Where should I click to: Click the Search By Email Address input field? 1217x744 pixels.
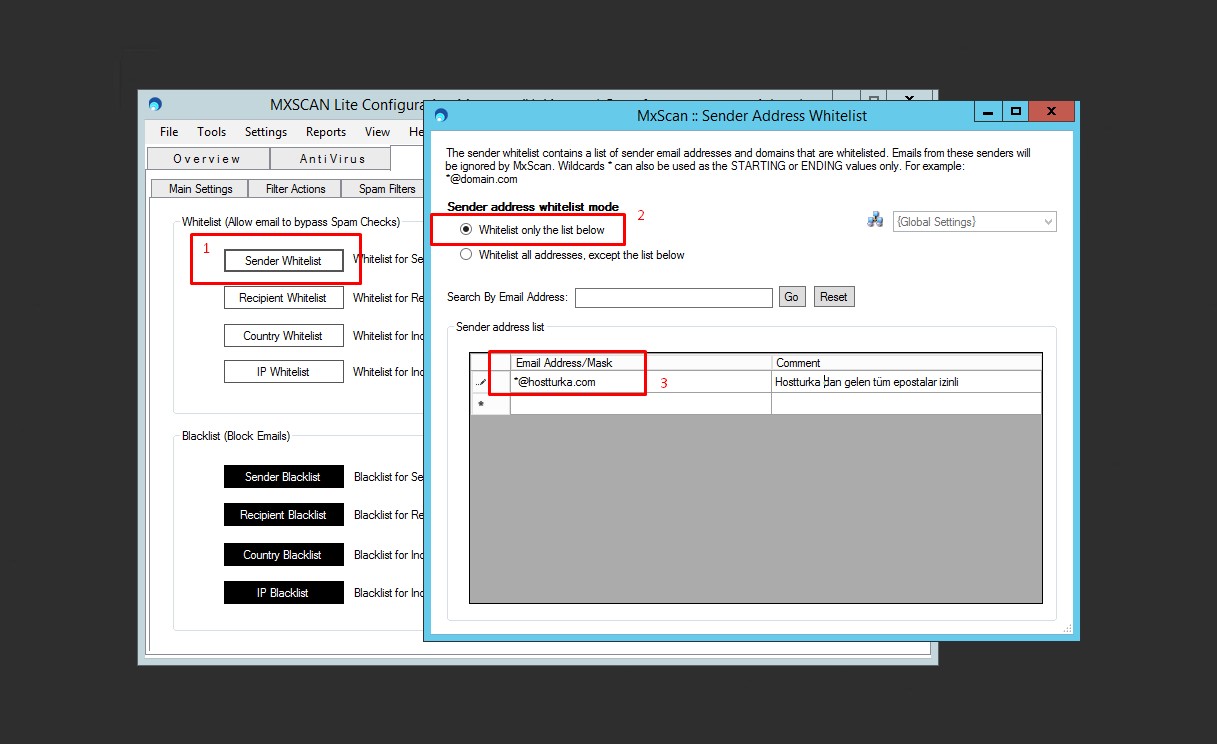[x=673, y=297]
